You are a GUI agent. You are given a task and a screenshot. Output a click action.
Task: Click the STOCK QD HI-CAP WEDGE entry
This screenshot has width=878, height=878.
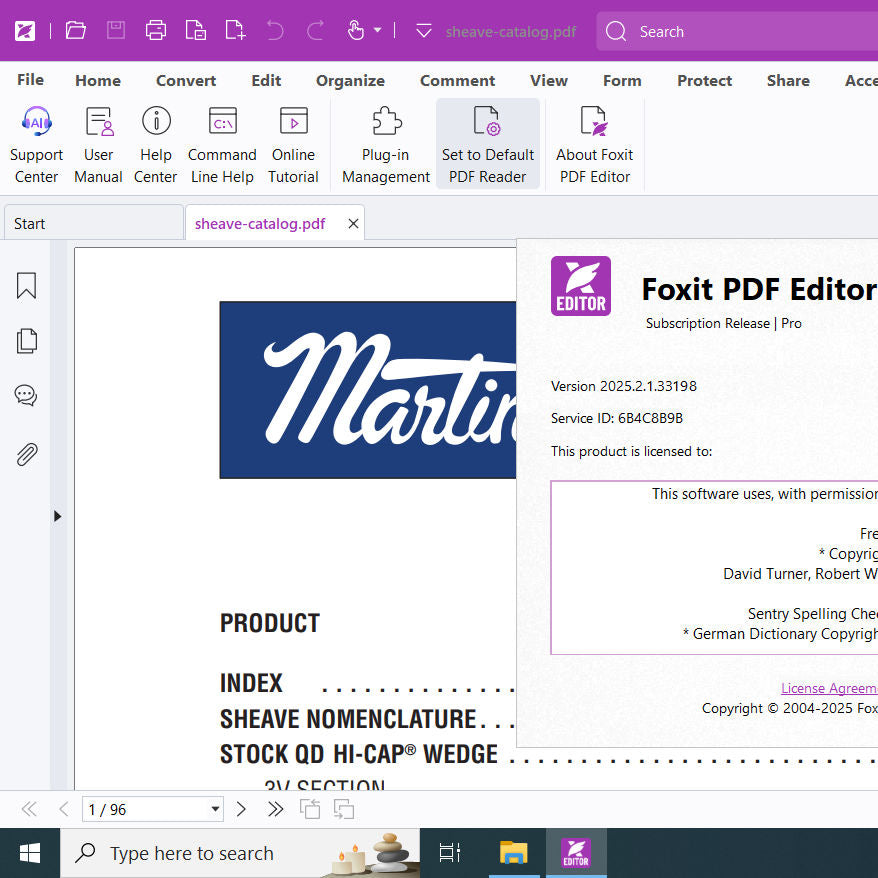coord(358,754)
